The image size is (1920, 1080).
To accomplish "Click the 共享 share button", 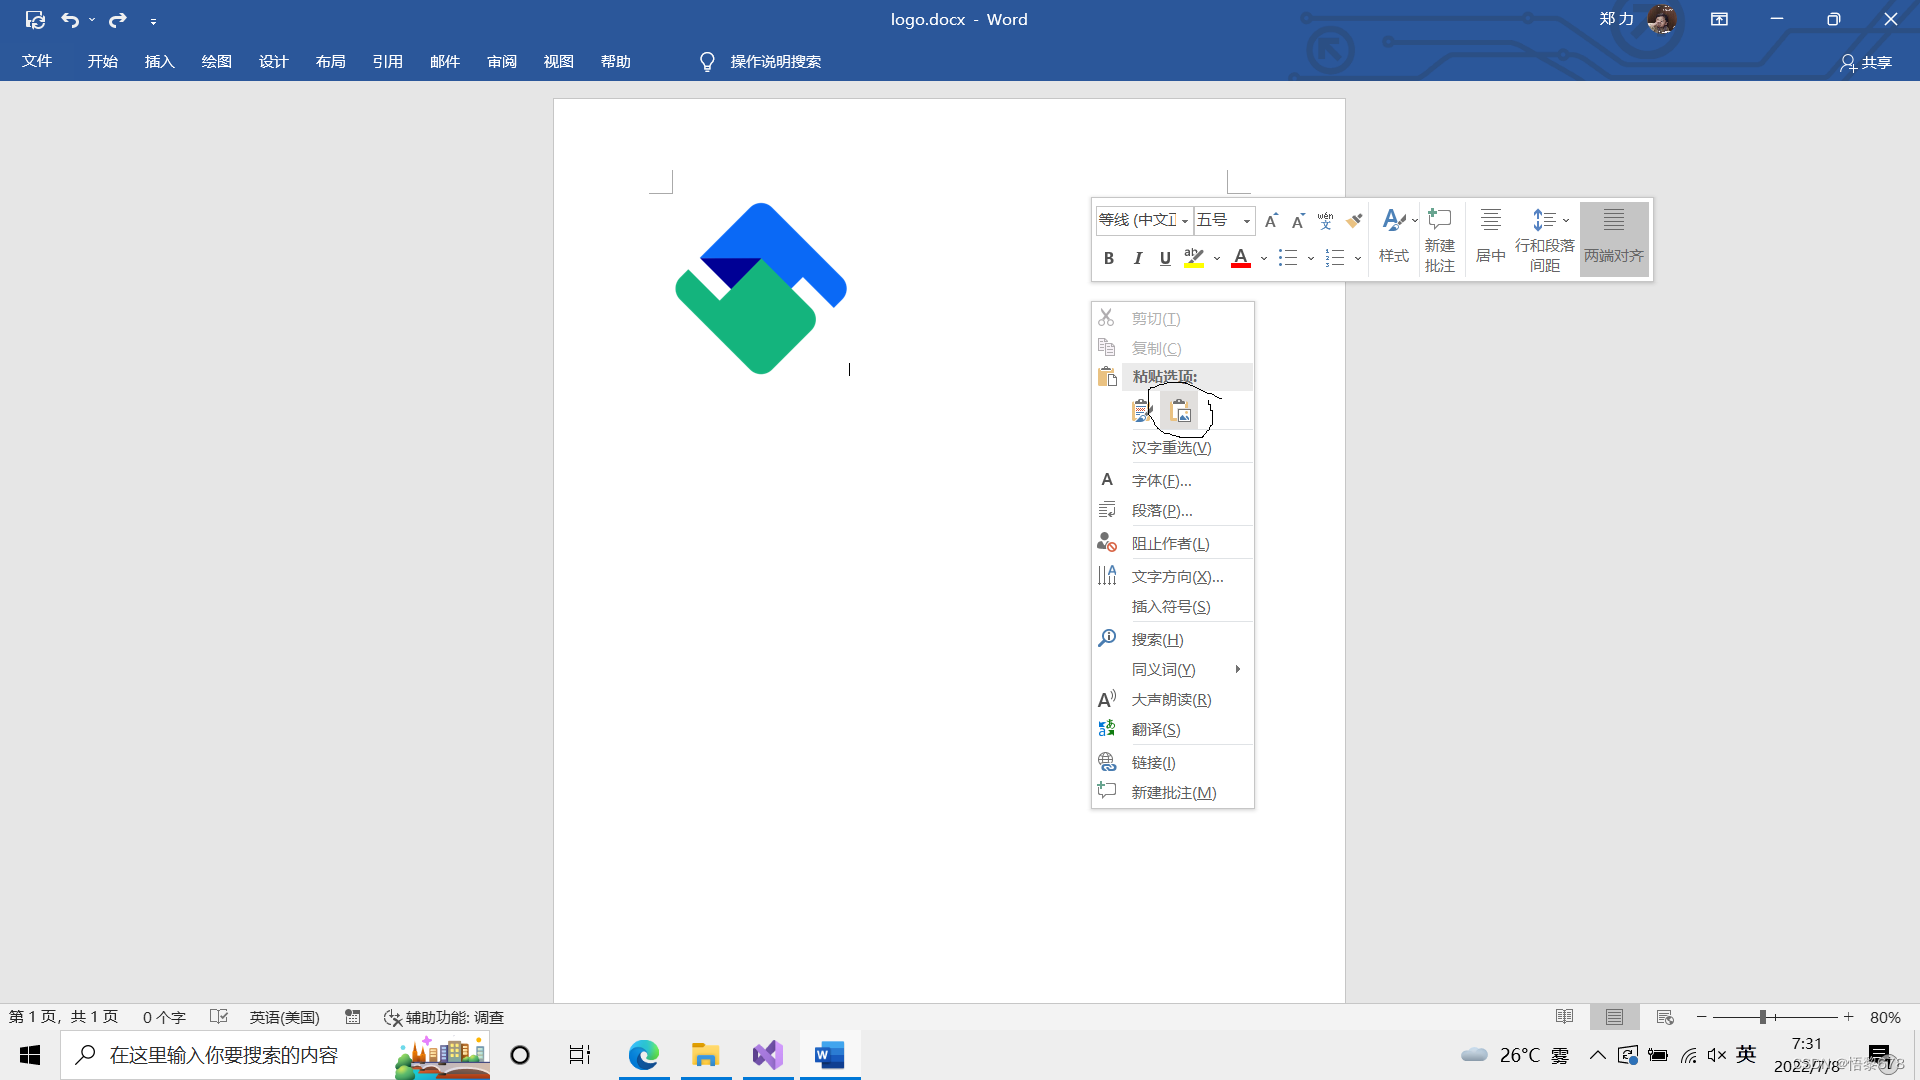I will tap(1866, 62).
